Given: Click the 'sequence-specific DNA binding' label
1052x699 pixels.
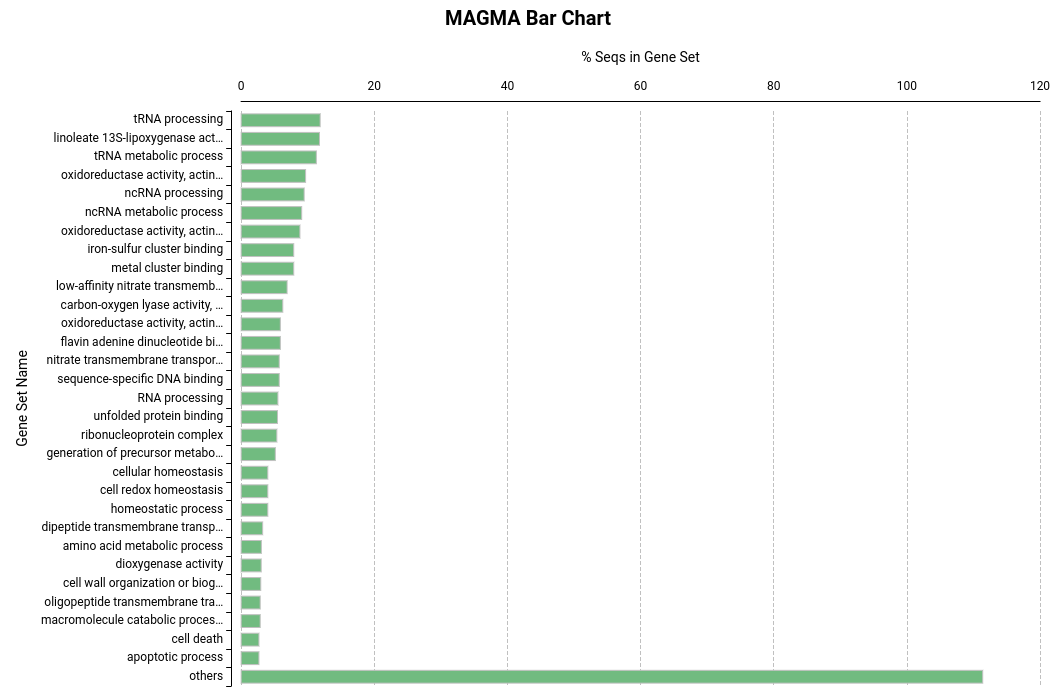Looking at the screenshot, I should (140, 379).
